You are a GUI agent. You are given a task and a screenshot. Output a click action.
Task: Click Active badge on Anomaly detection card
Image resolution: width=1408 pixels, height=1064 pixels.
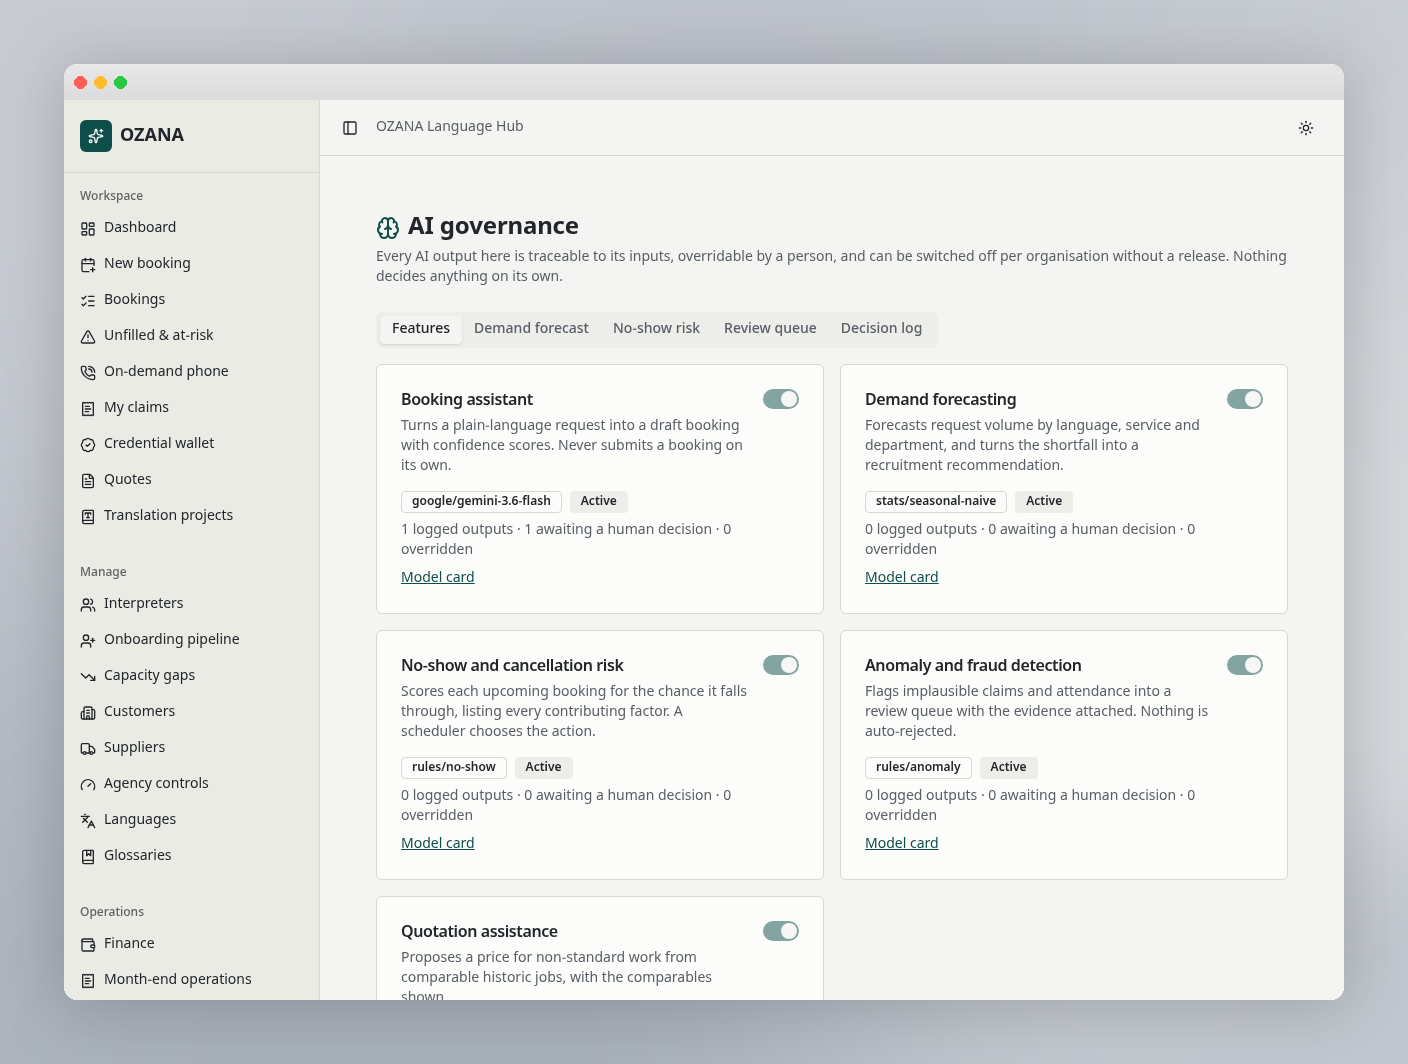coord(1008,767)
